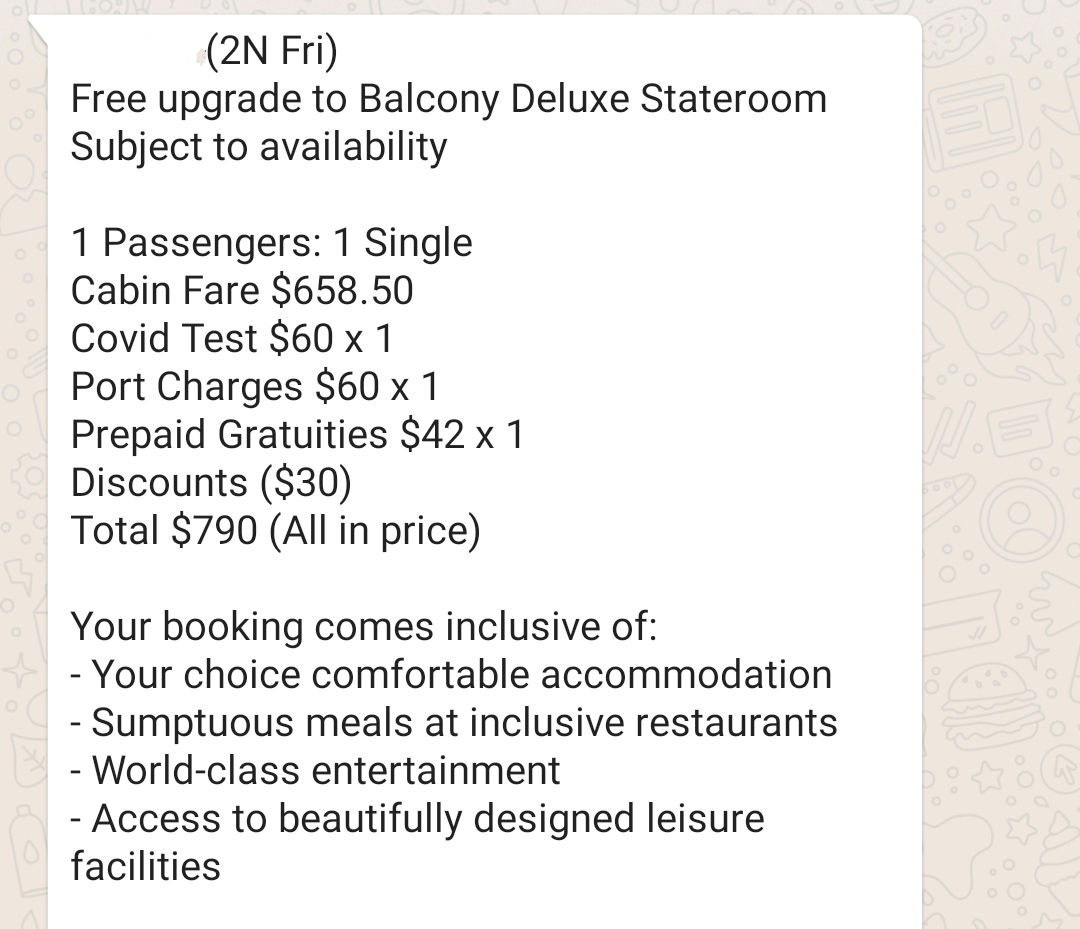Select the comfortable accommodation bullet
Screen dimensions: 1080x929
pyautogui.click(x=451, y=675)
